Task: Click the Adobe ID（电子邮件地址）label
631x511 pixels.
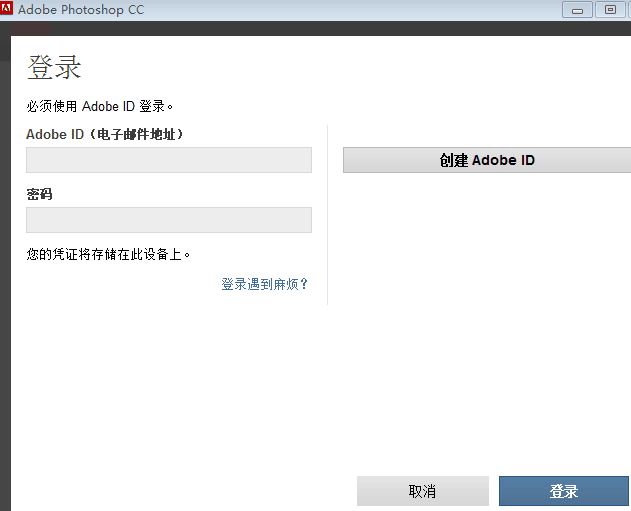Action: coord(105,134)
